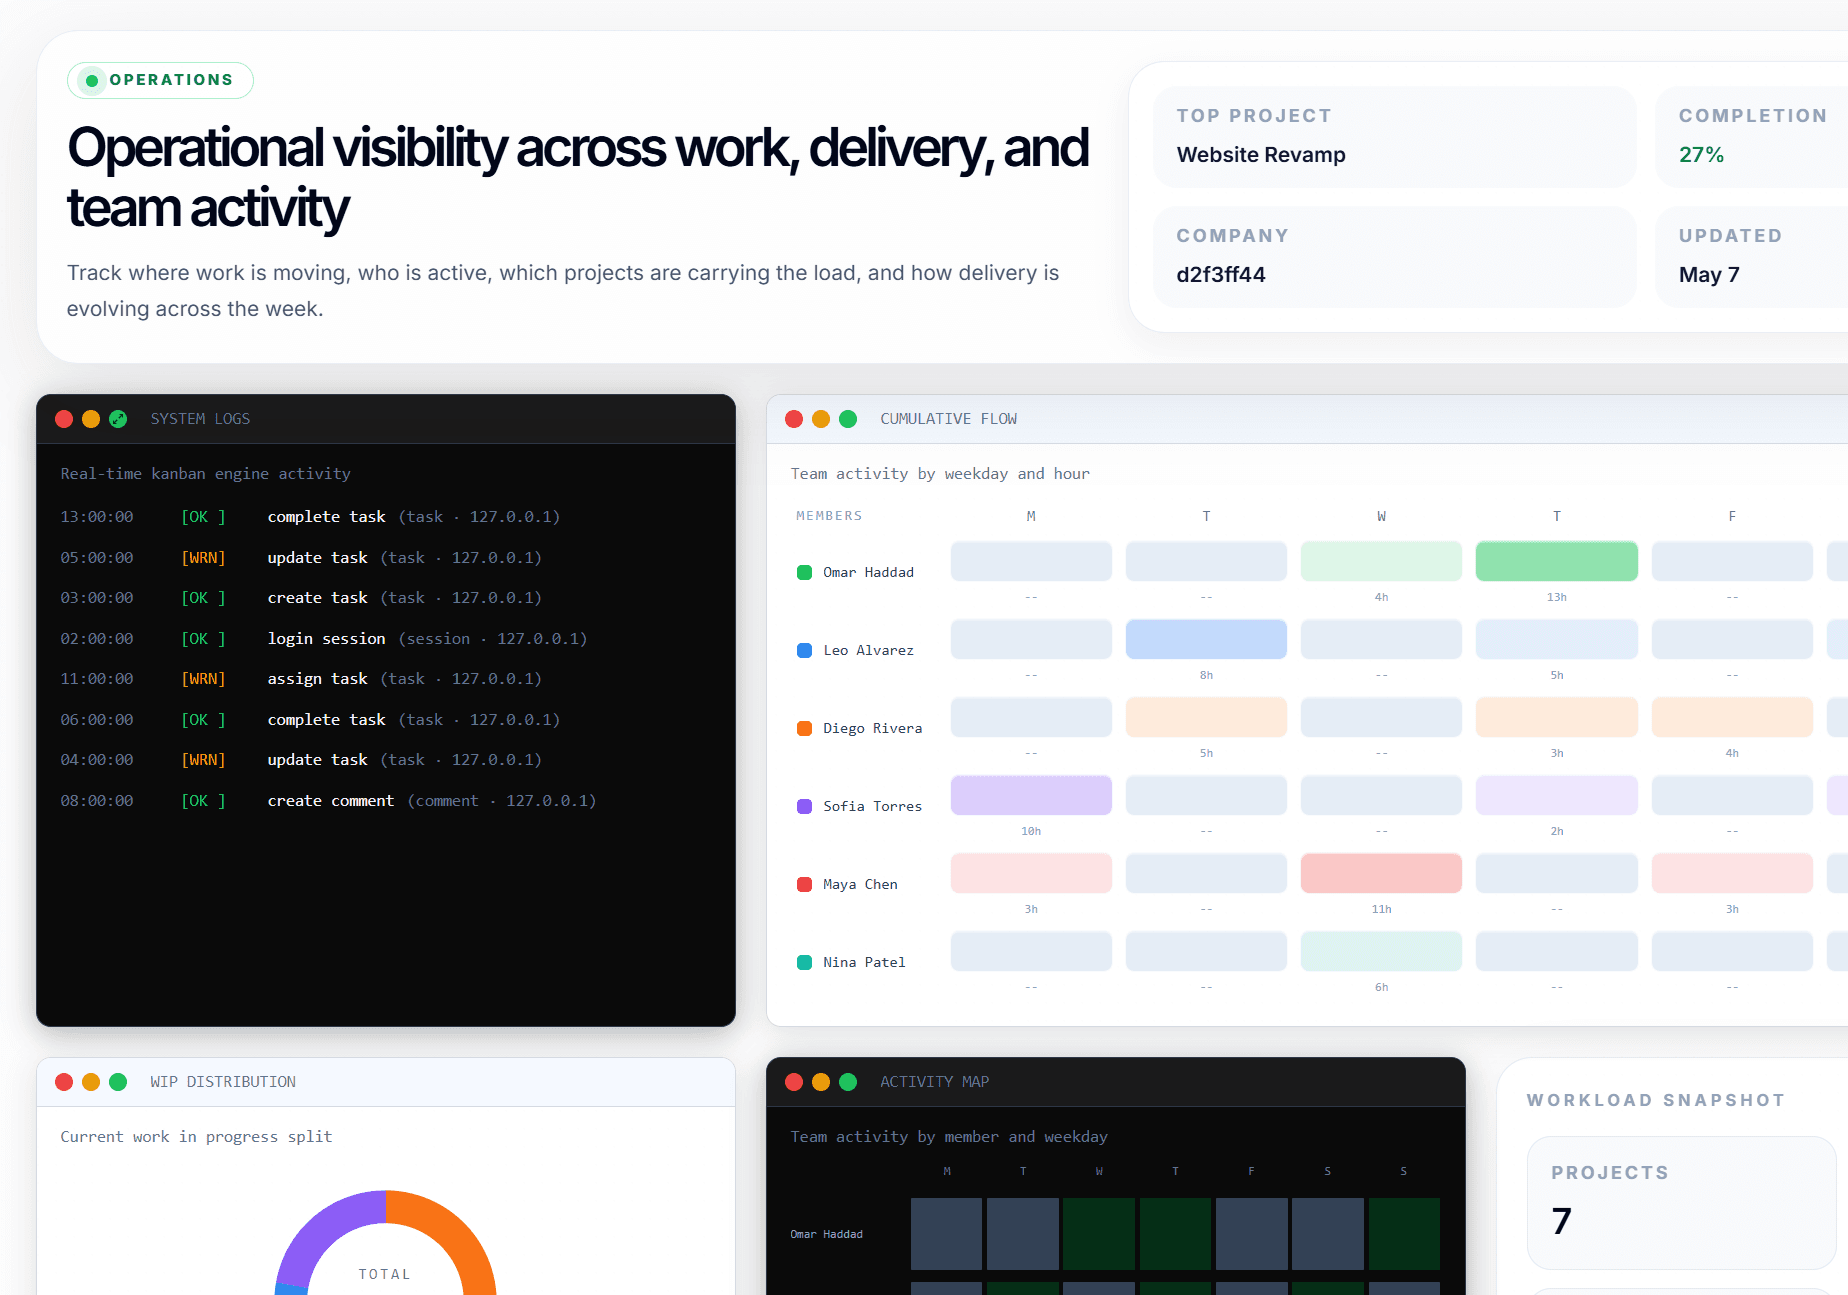Select Leo Alvarez's Tuesday 8h cell

click(1206, 639)
